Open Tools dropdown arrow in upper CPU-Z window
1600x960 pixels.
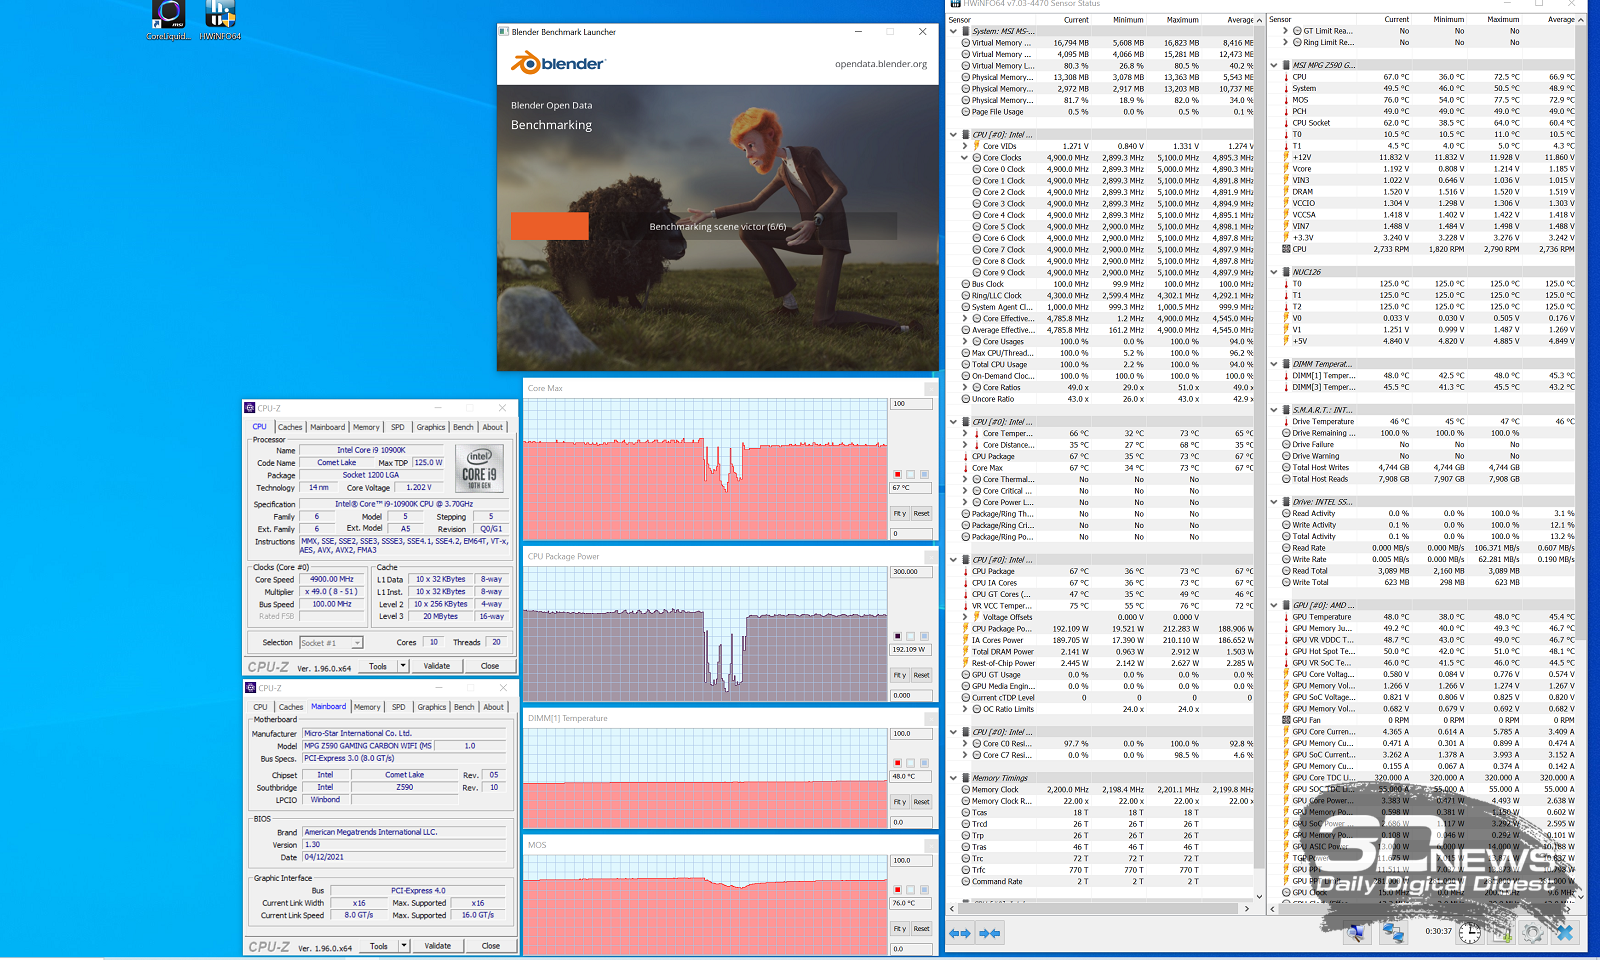pos(403,666)
